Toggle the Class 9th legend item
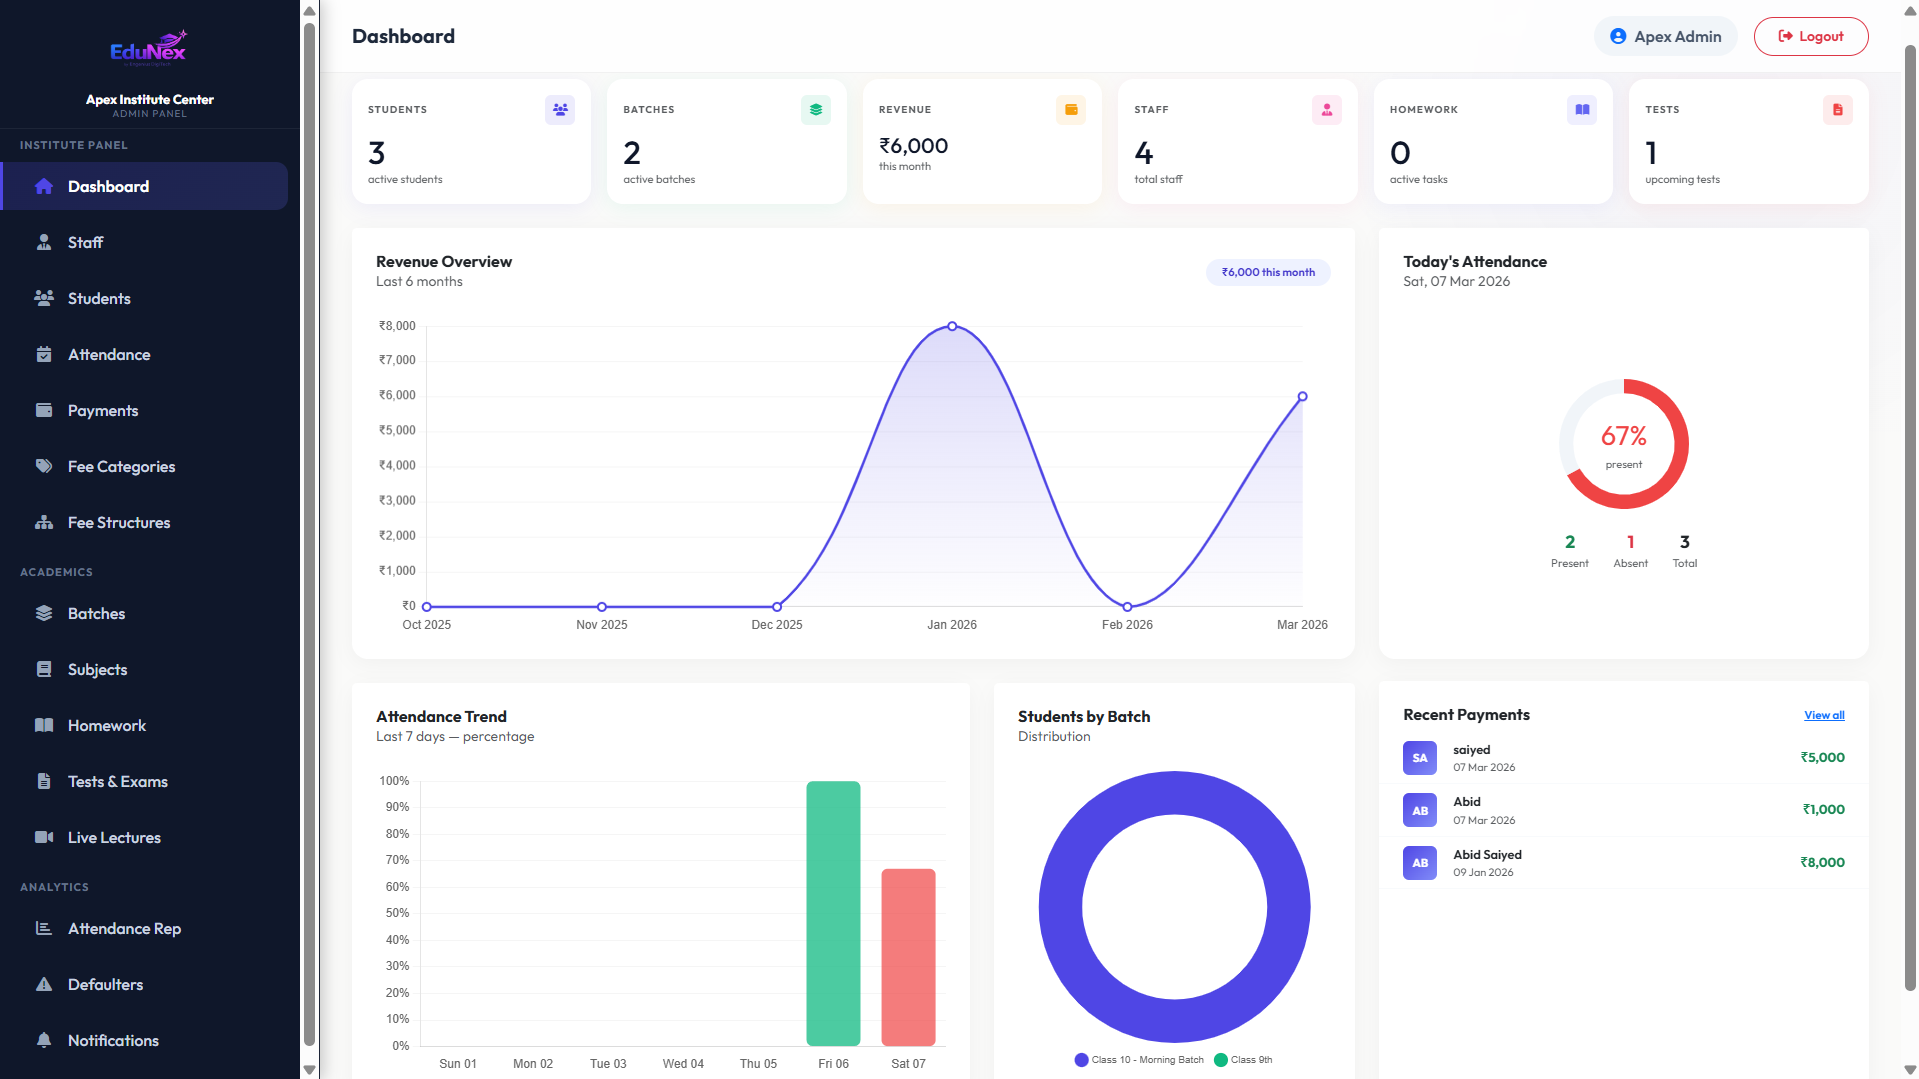The width and height of the screenshot is (1919, 1079). pos(1243,1060)
